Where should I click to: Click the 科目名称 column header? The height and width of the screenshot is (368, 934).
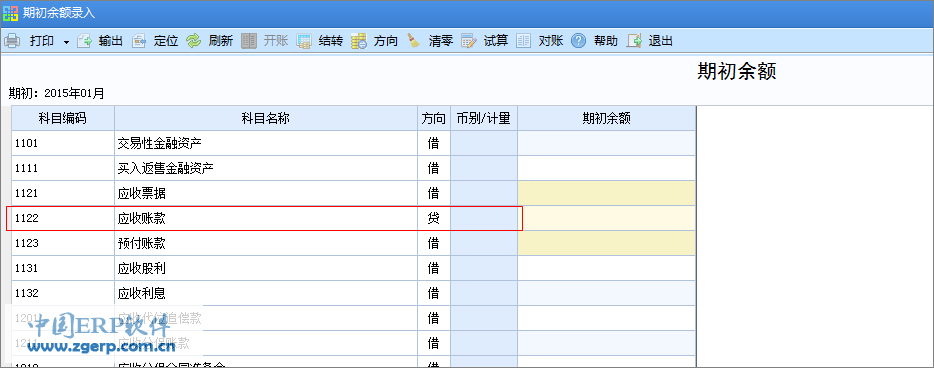[266, 118]
